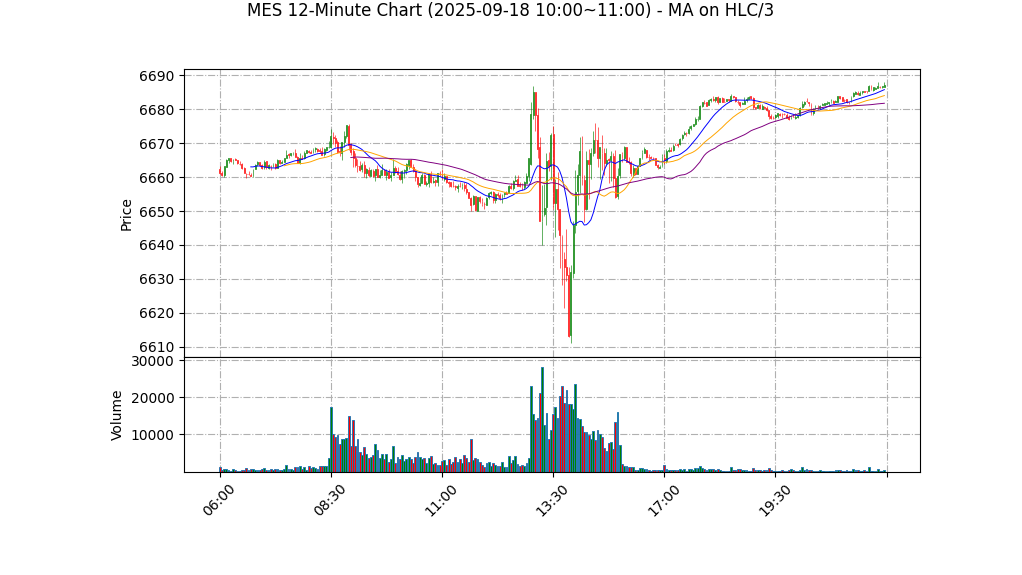Click the tallest green volume bar near 13:30
This screenshot has width=1022, height=575.
(542, 419)
